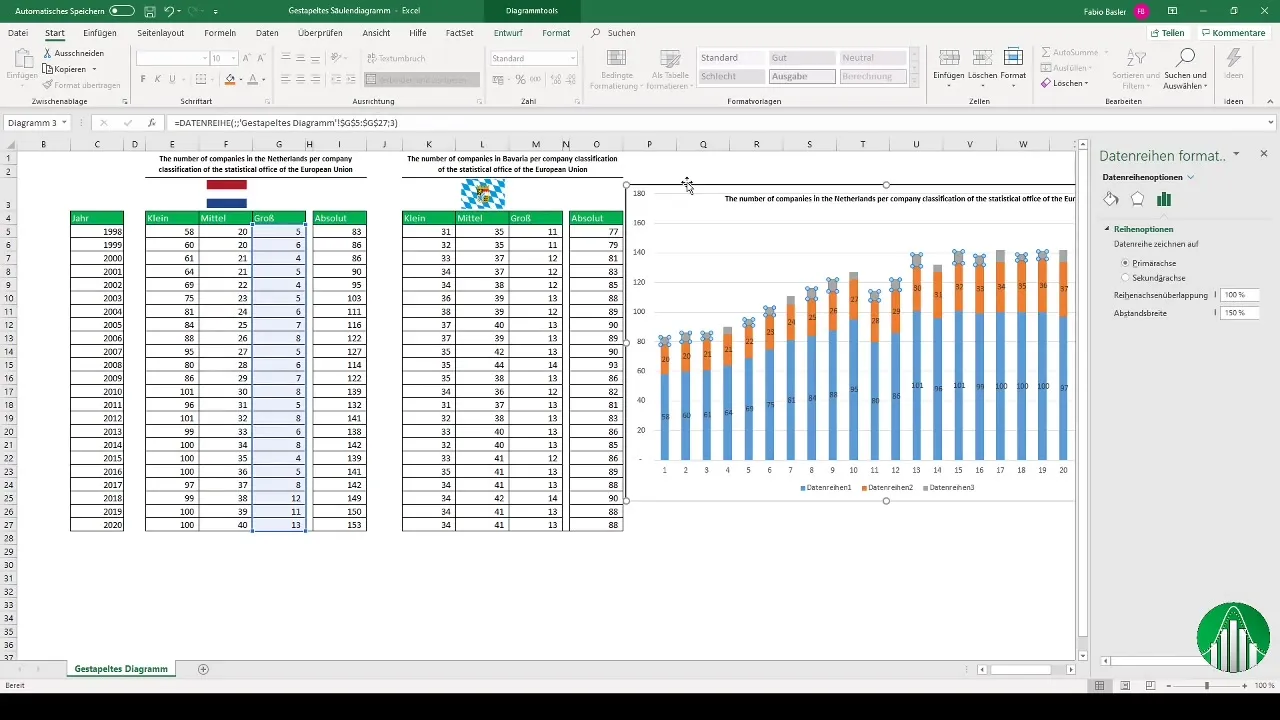The width and height of the screenshot is (1280, 720).
Task: Click the user avatar FB in the title bar
Action: pyautogui.click(x=1142, y=11)
